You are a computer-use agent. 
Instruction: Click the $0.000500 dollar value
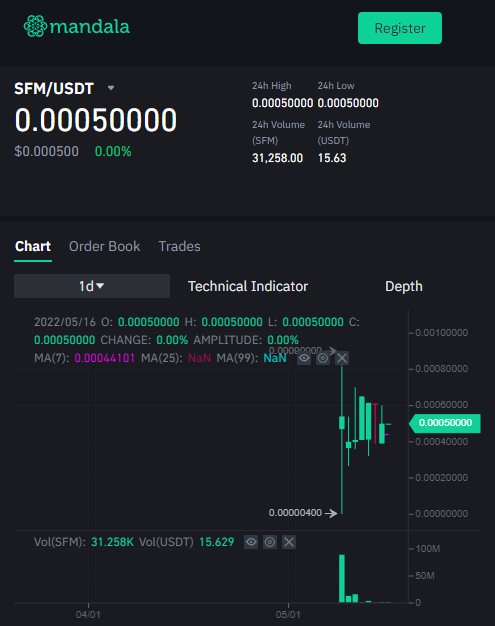tap(46, 151)
